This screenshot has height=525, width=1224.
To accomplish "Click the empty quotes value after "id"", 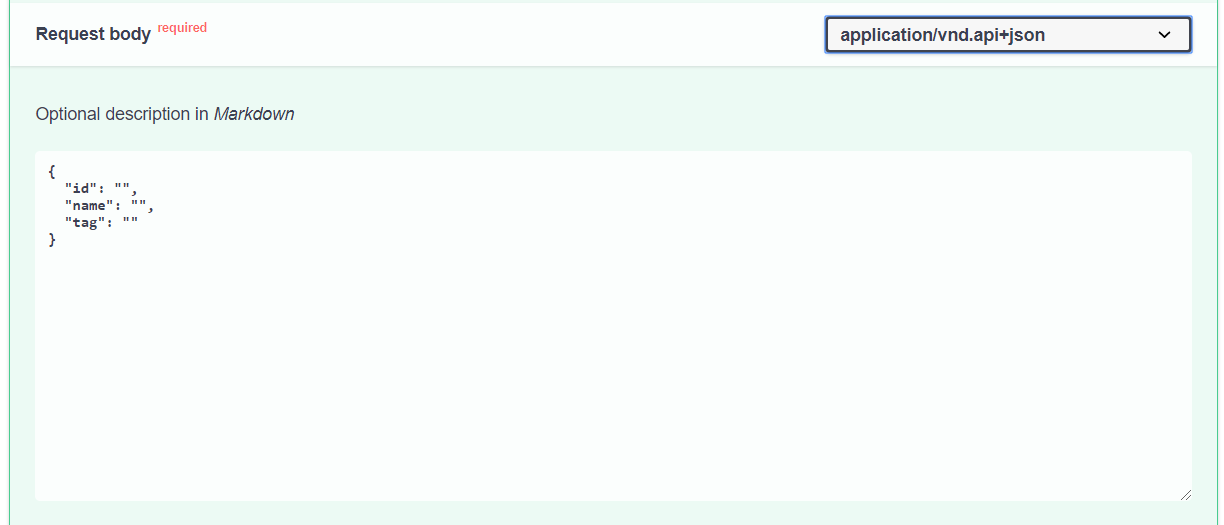I will (121, 189).
